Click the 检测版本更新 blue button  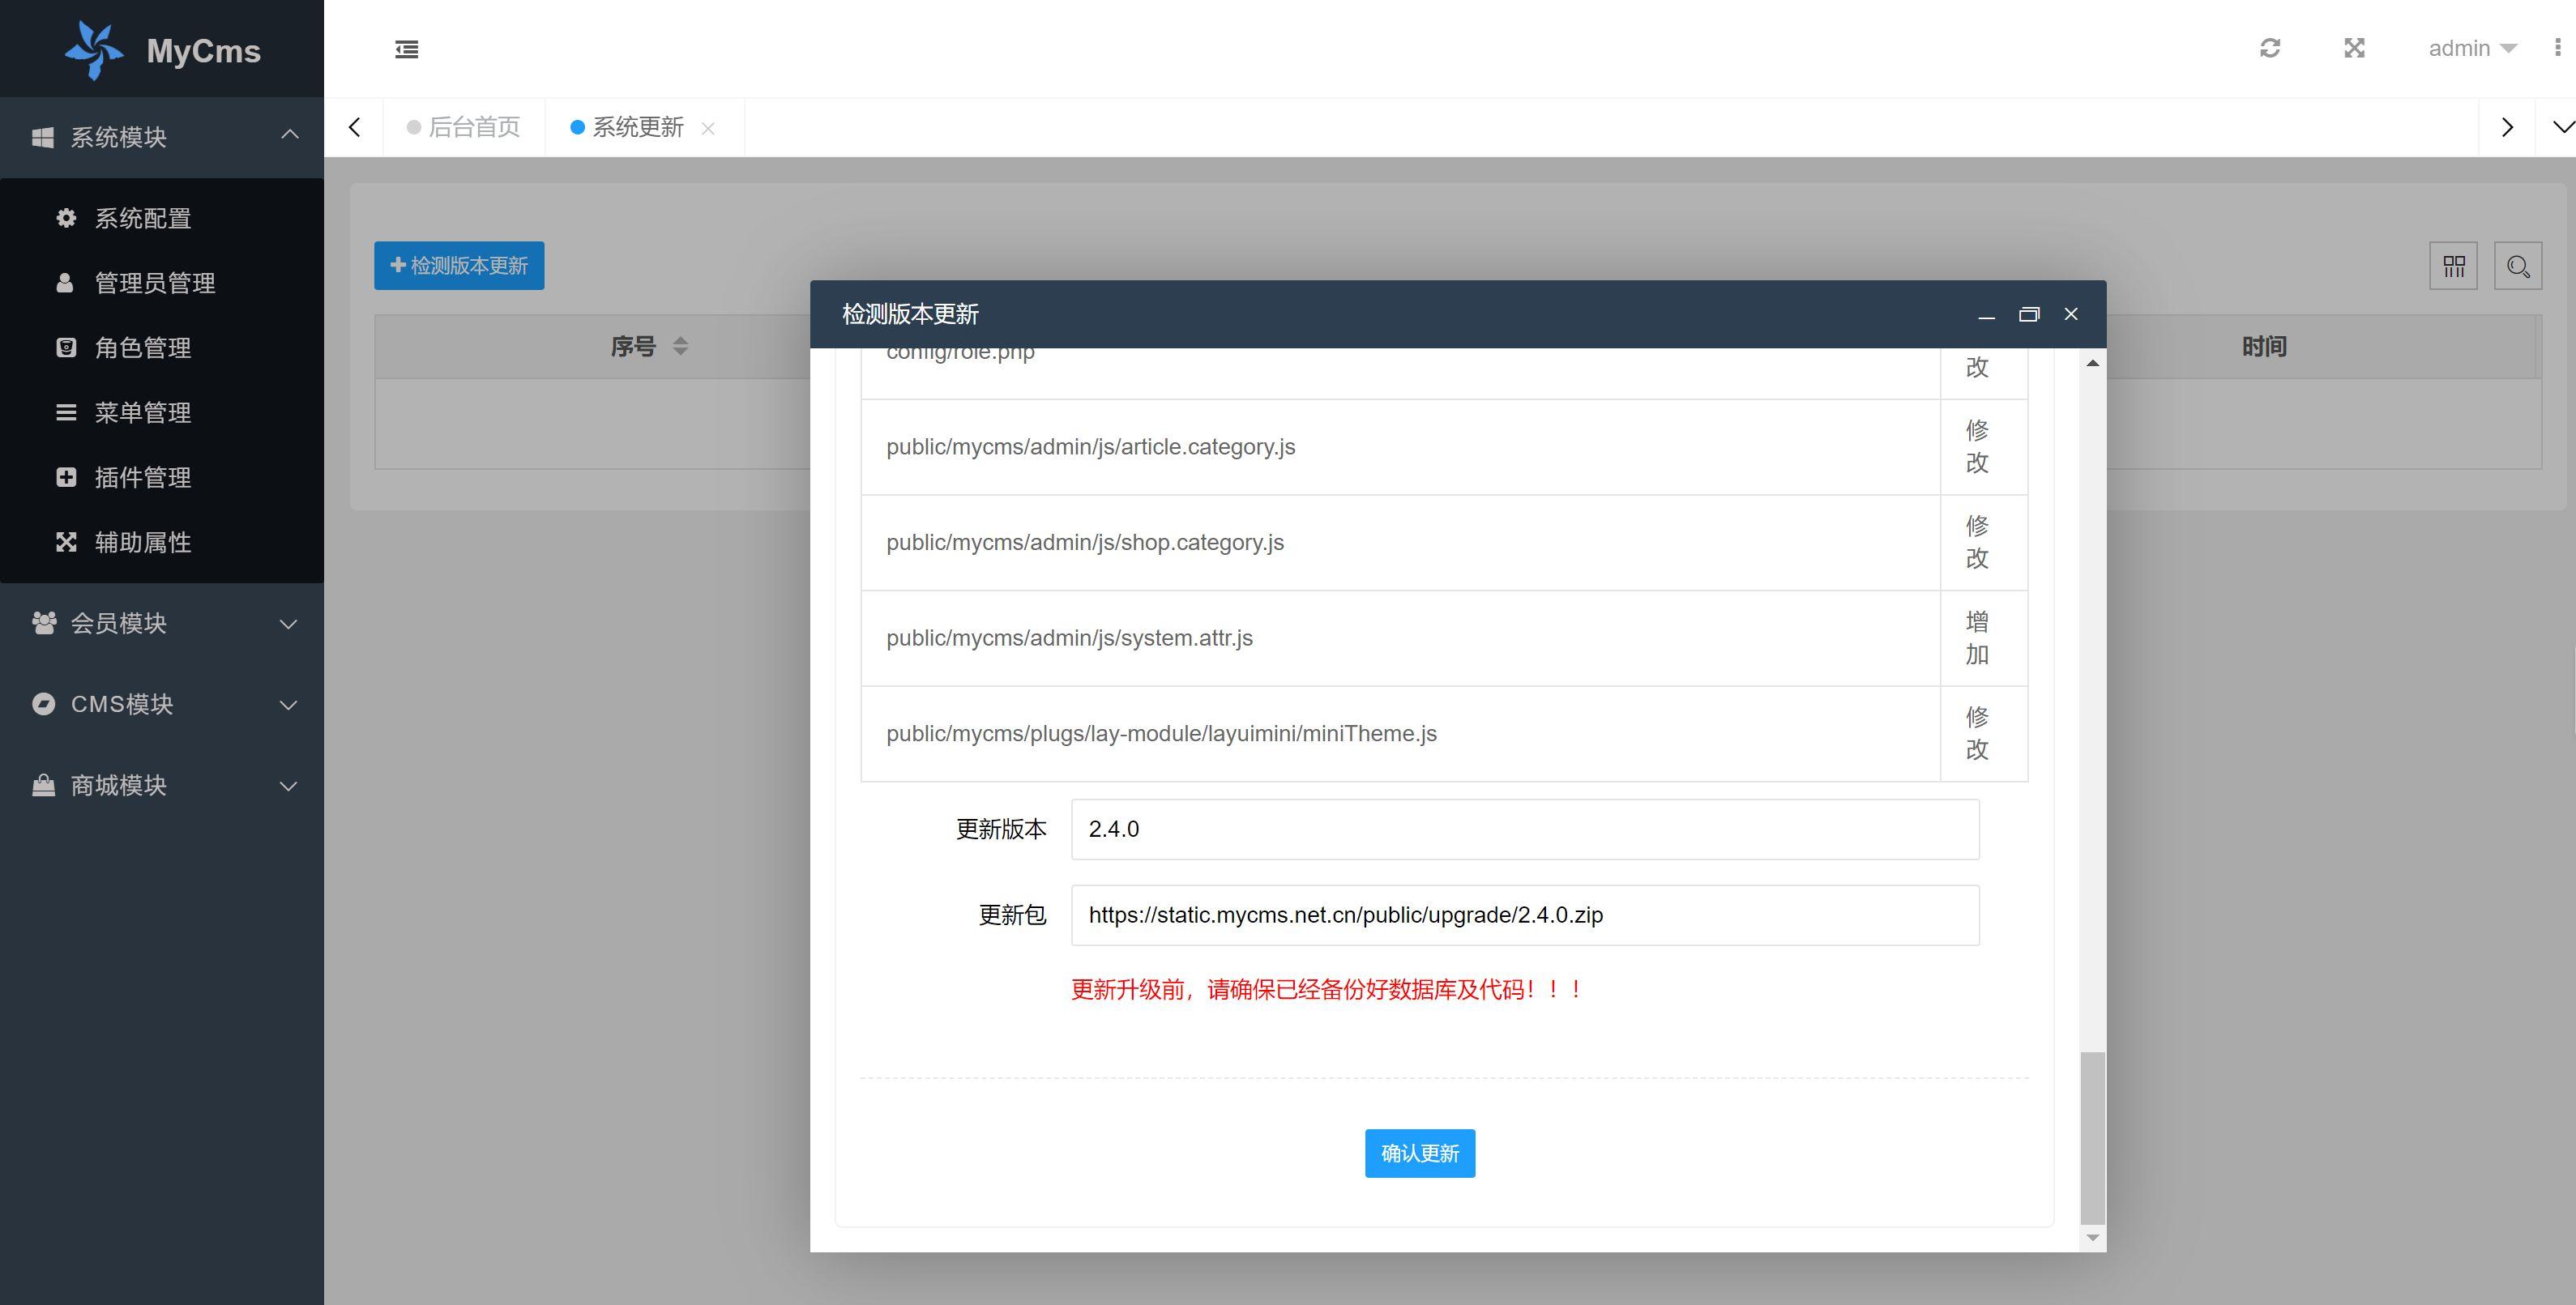[459, 265]
